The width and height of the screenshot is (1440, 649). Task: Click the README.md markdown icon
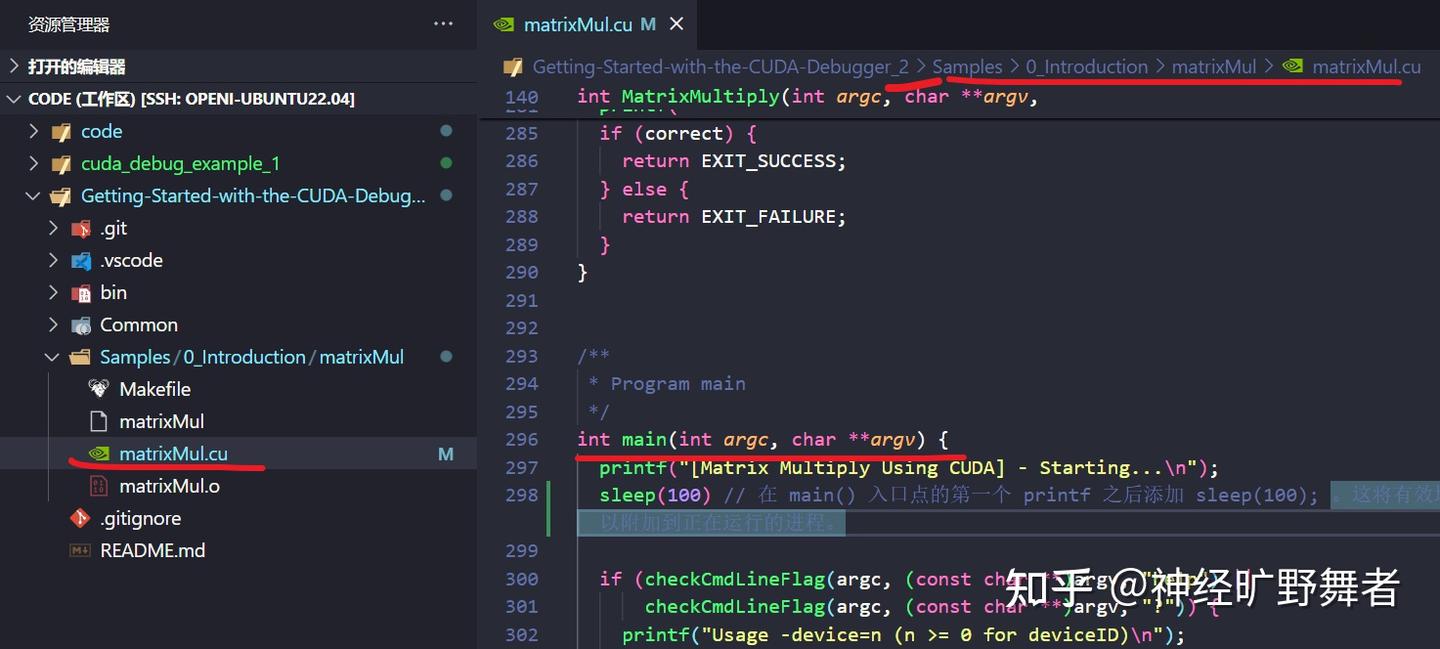(x=80, y=551)
